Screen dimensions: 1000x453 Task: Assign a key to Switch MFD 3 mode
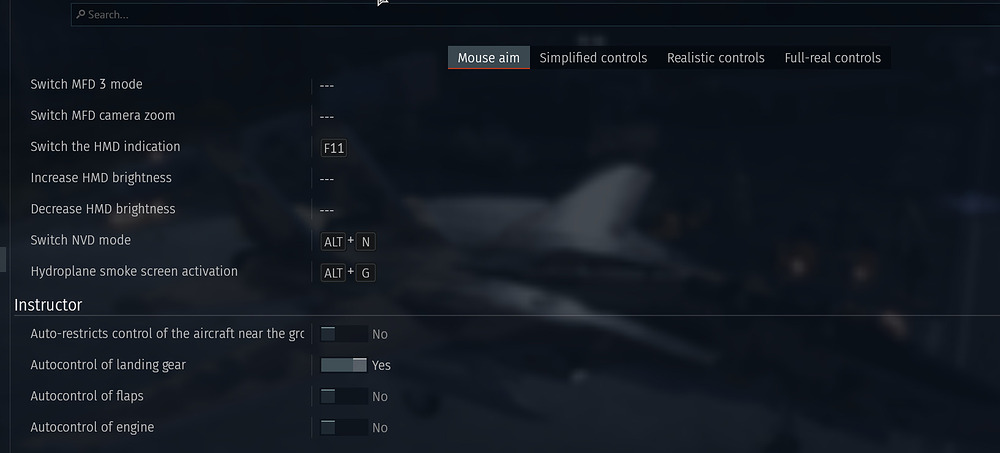327,85
